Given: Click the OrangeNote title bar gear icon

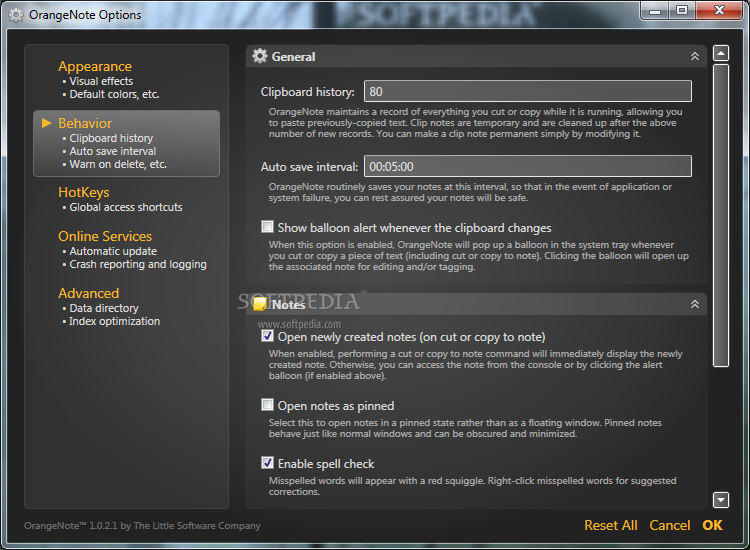Looking at the screenshot, I should (16, 15).
